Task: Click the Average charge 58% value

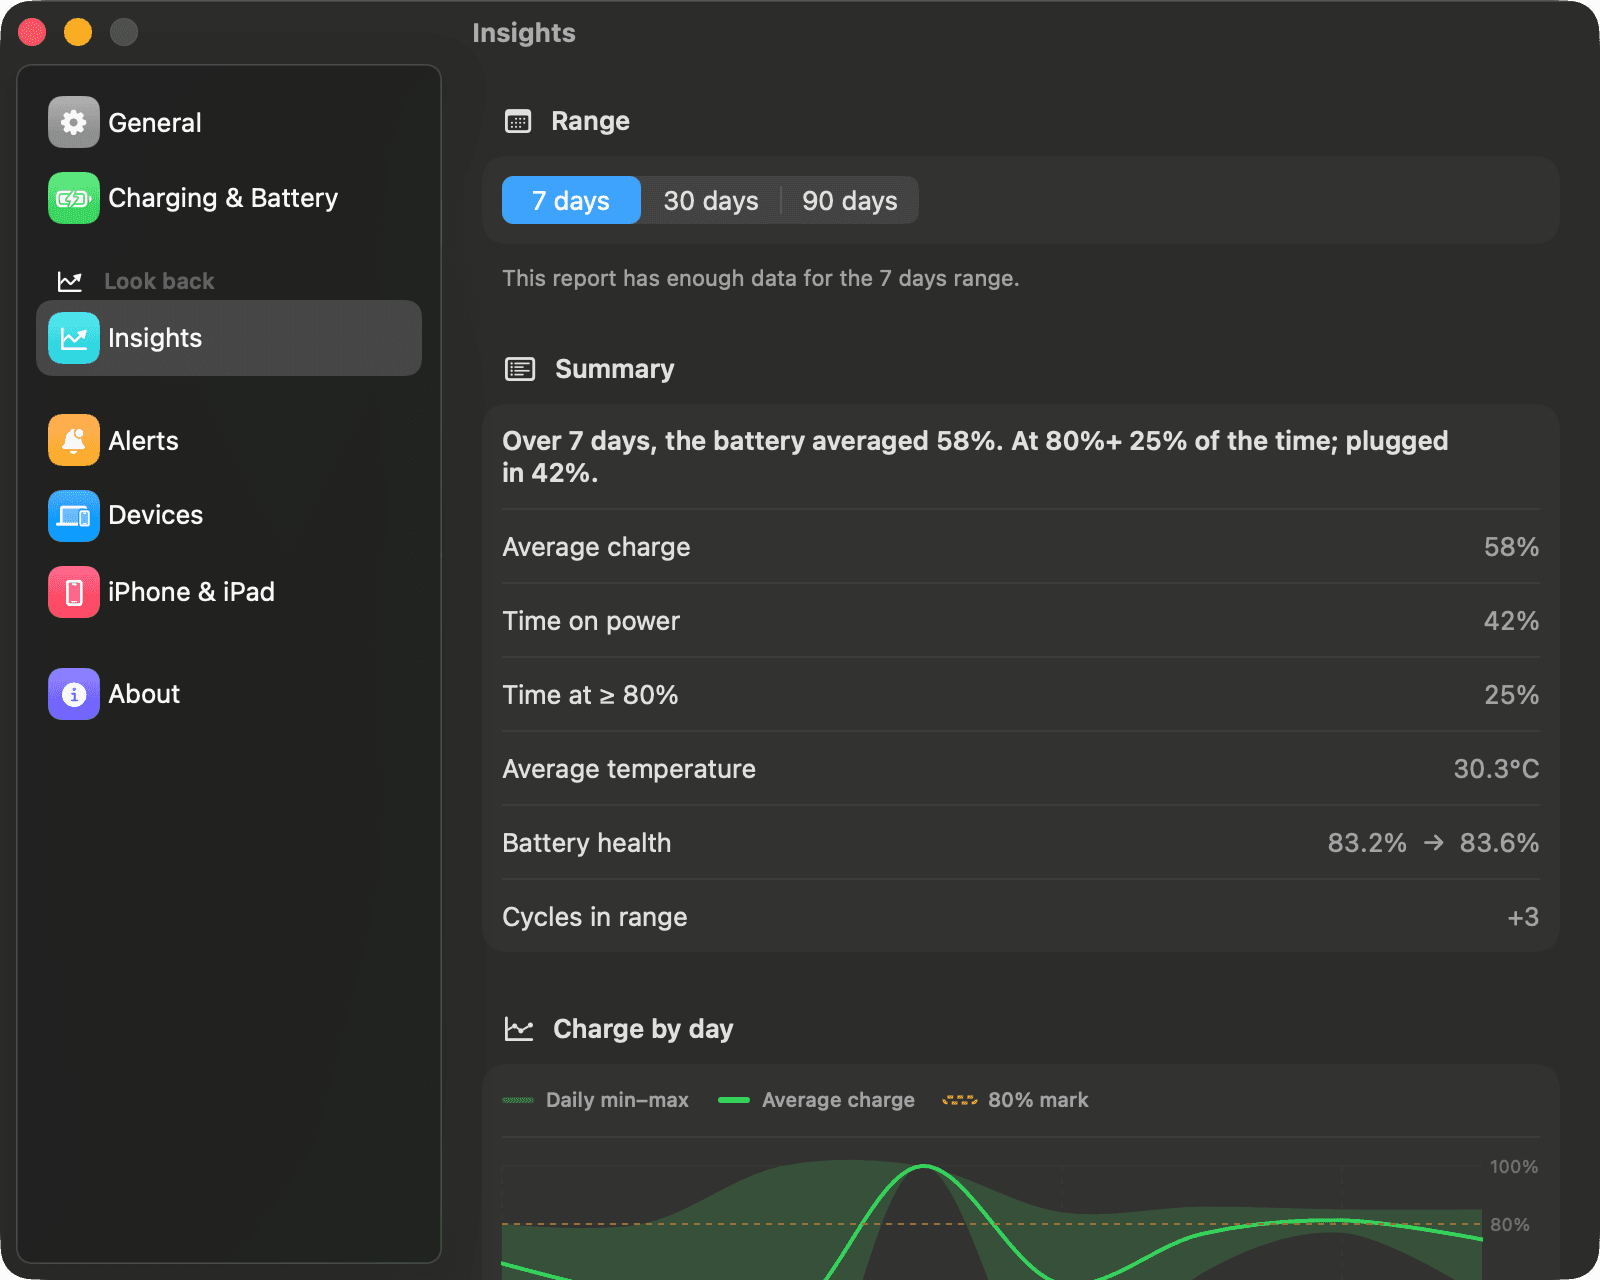Action: pos(1511,547)
